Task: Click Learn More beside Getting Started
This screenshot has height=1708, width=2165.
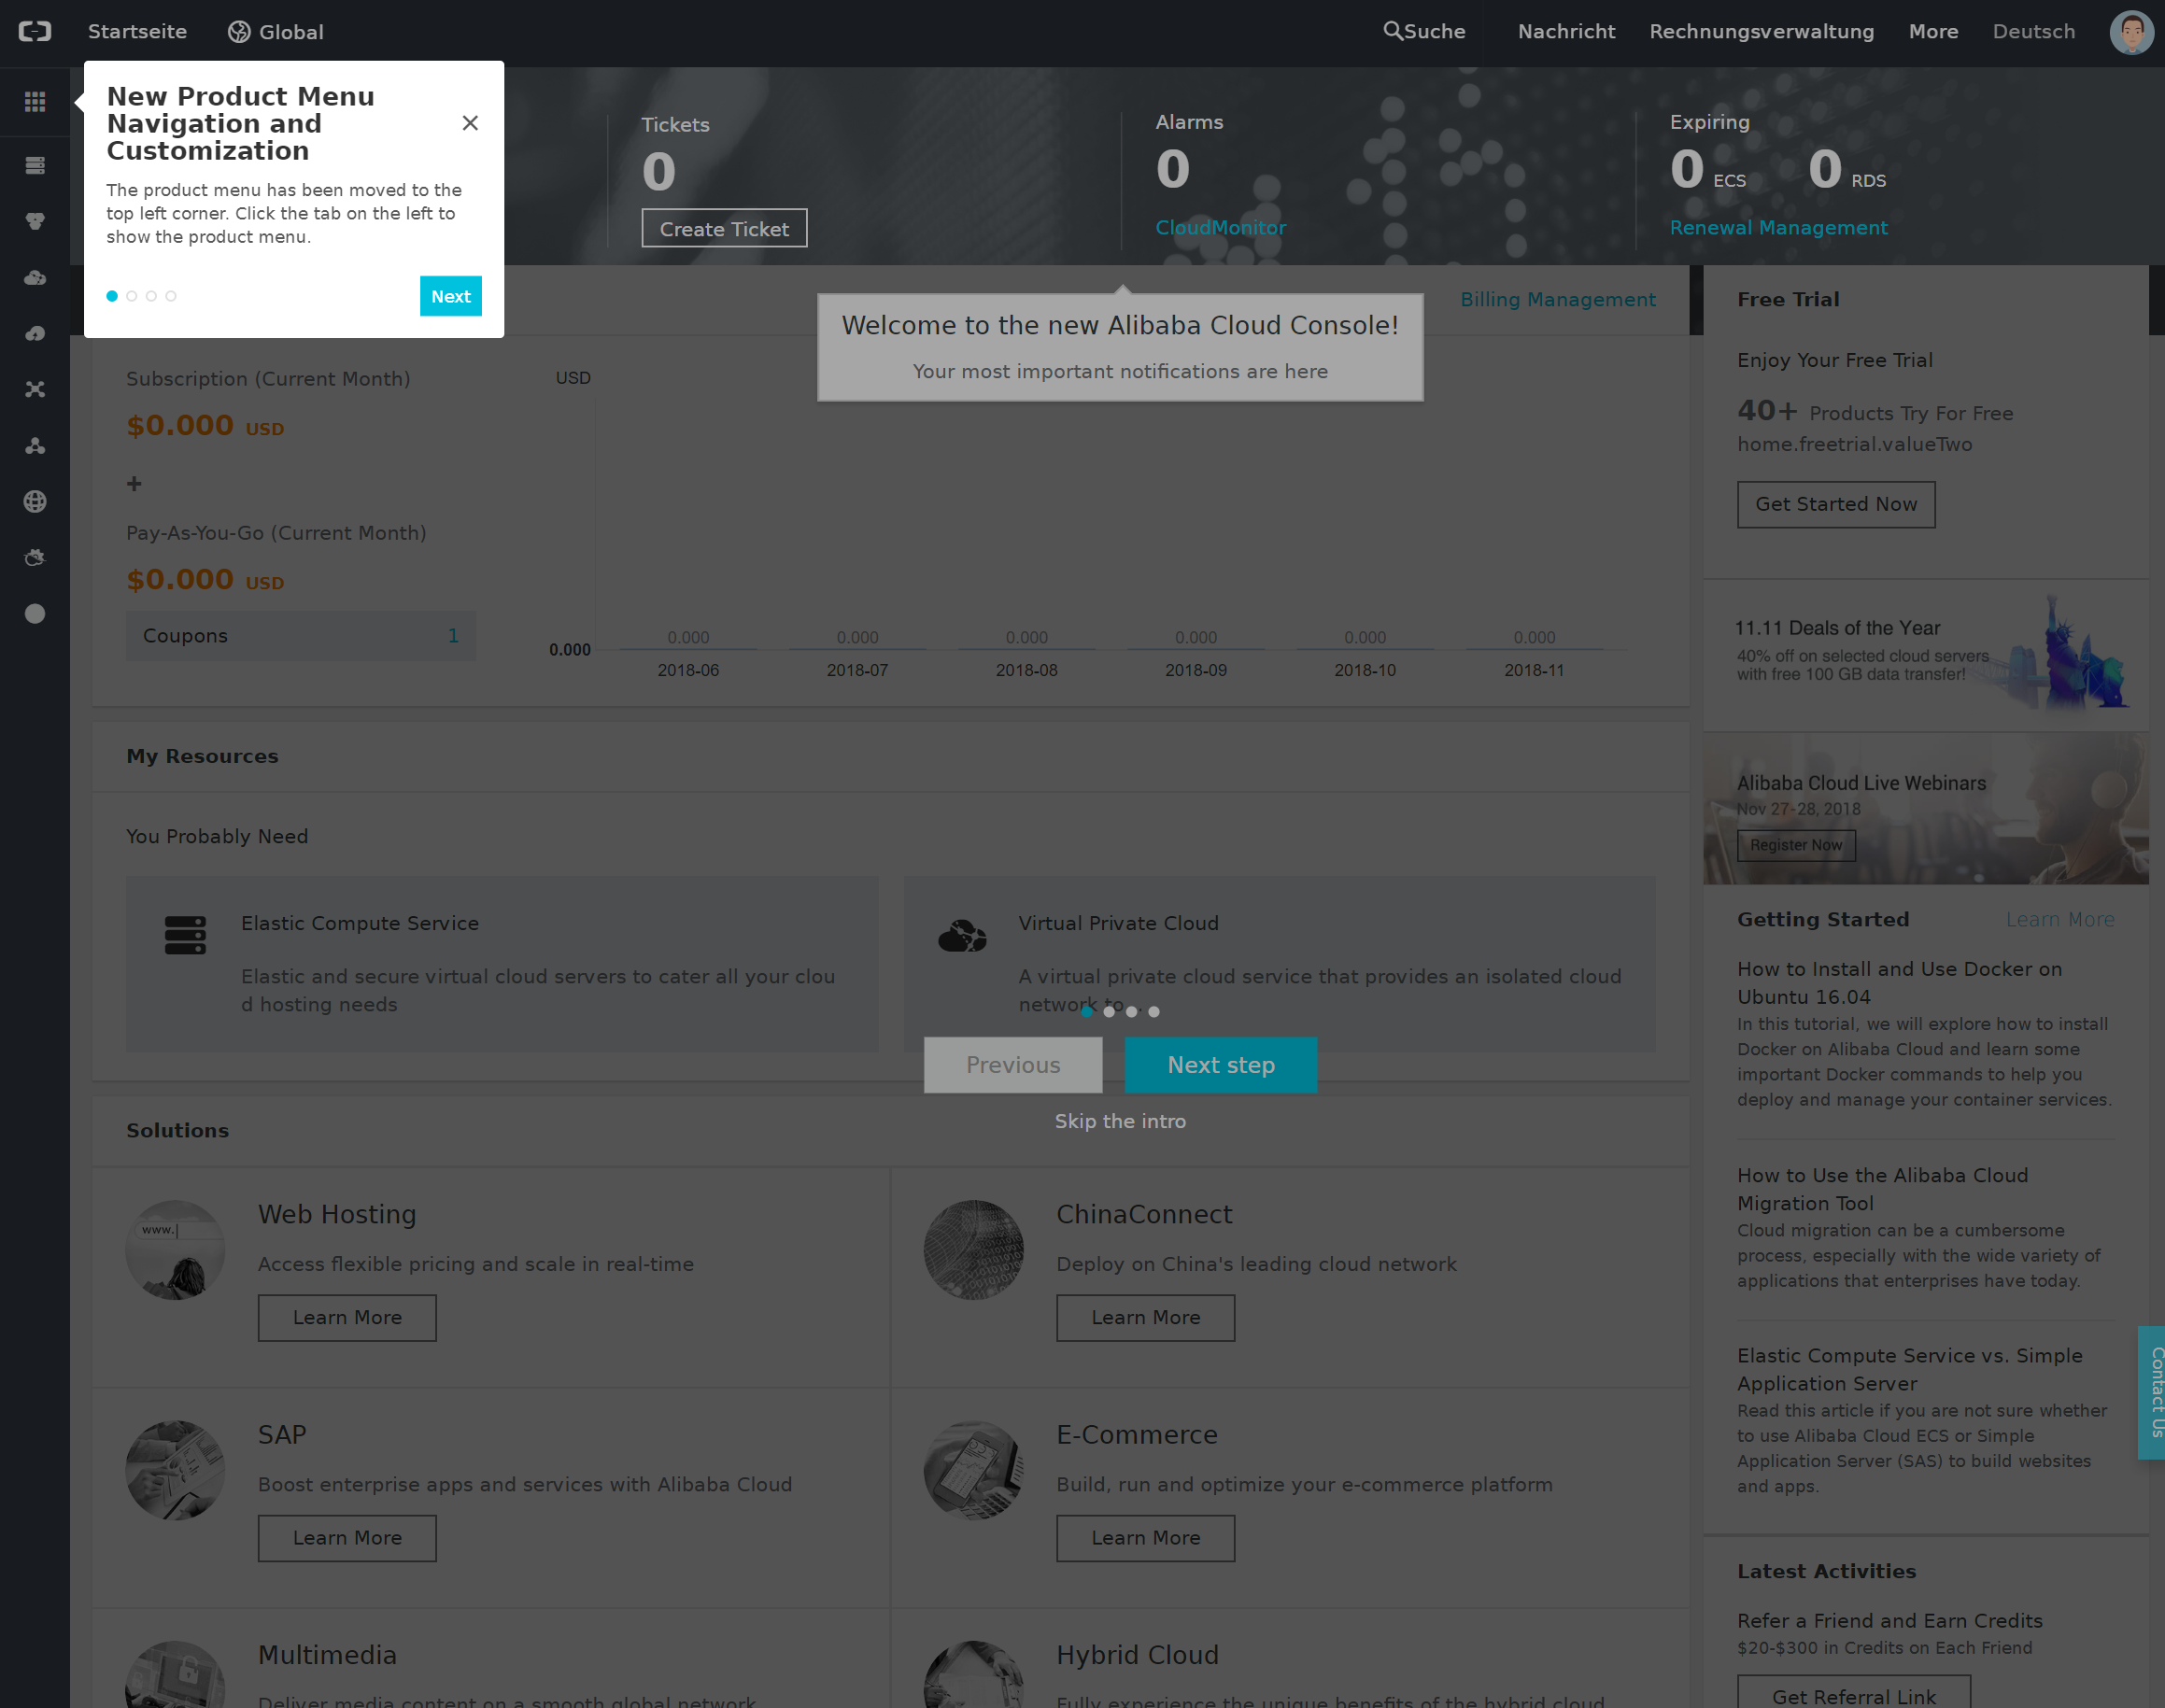Action: (2060, 919)
